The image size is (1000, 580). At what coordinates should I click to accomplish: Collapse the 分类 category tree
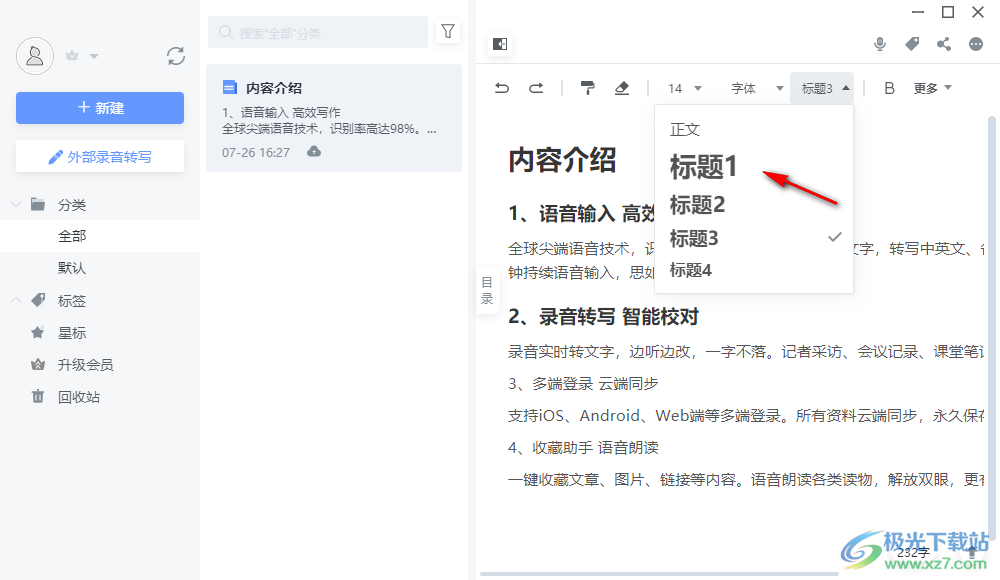(16, 204)
